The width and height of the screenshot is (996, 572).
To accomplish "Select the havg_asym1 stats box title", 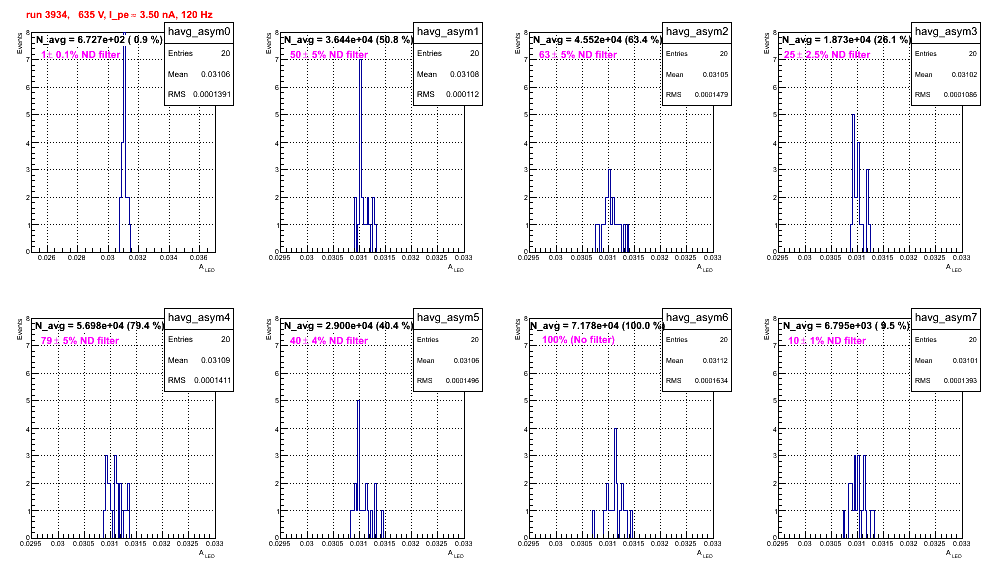I will [x=448, y=32].
